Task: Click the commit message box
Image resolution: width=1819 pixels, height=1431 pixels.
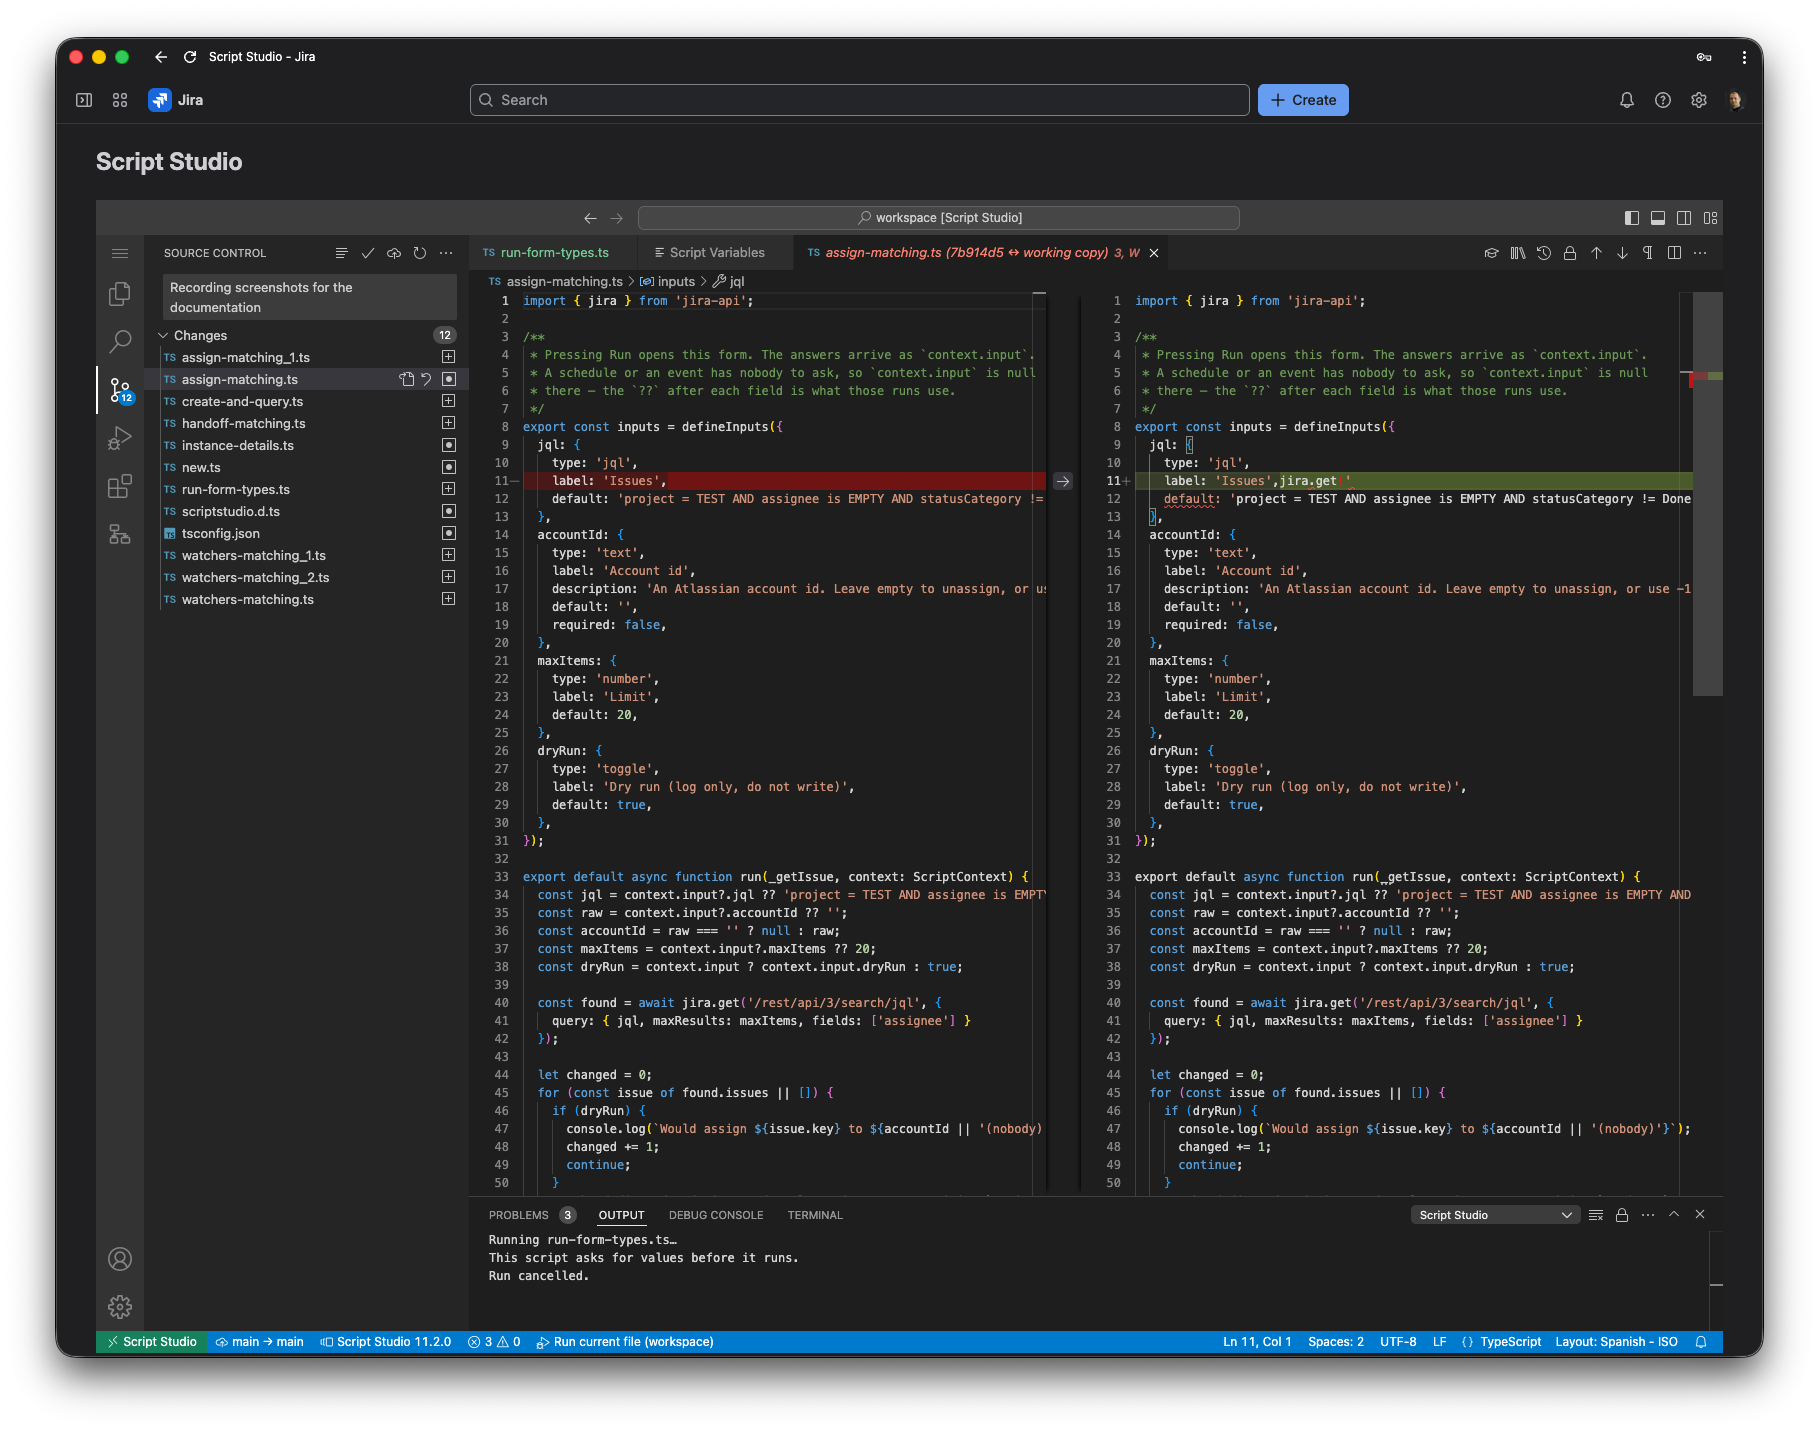Action: [x=310, y=297]
